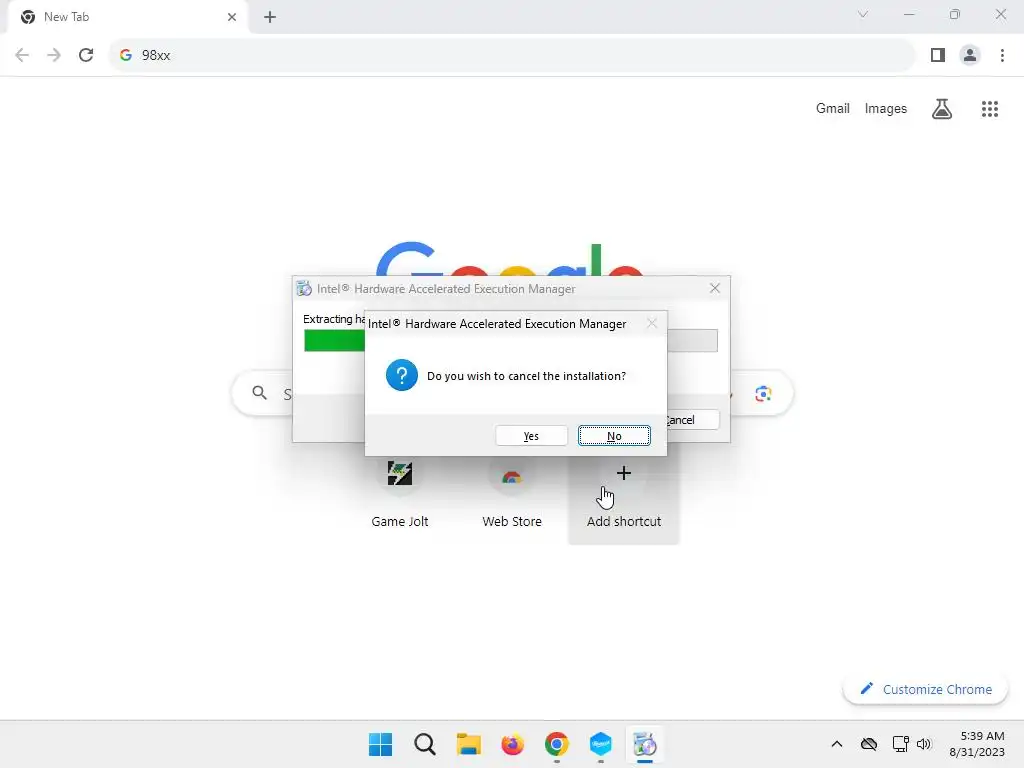Screen dimensions: 1024x768
Task: Click Yes to cancel the installation
Action: (x=531, y=436)
